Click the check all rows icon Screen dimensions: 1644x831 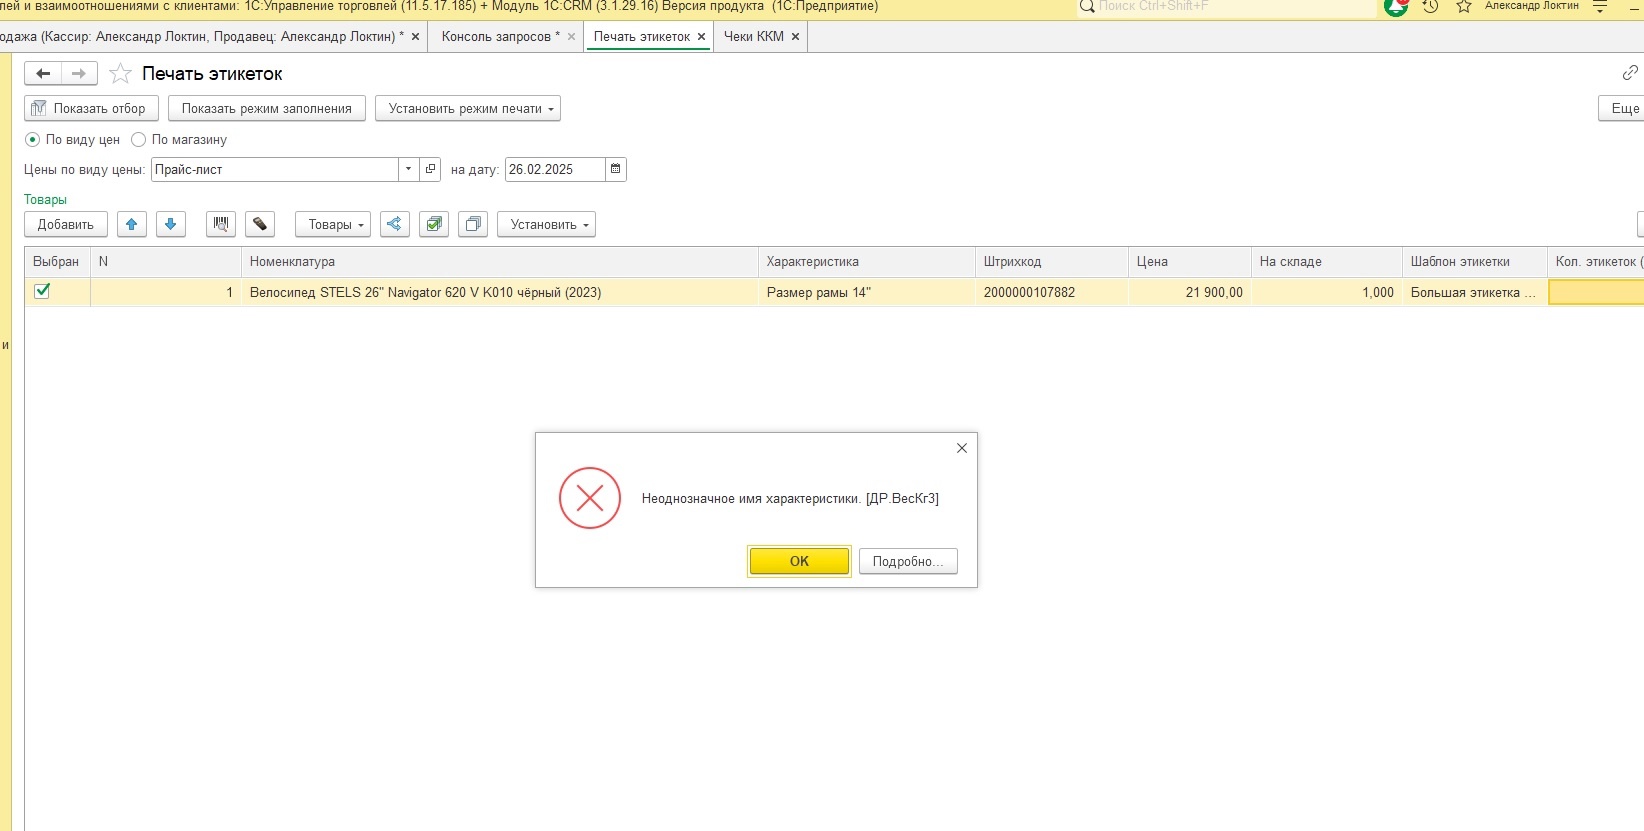pyautogui.click(x=434, y=224)
